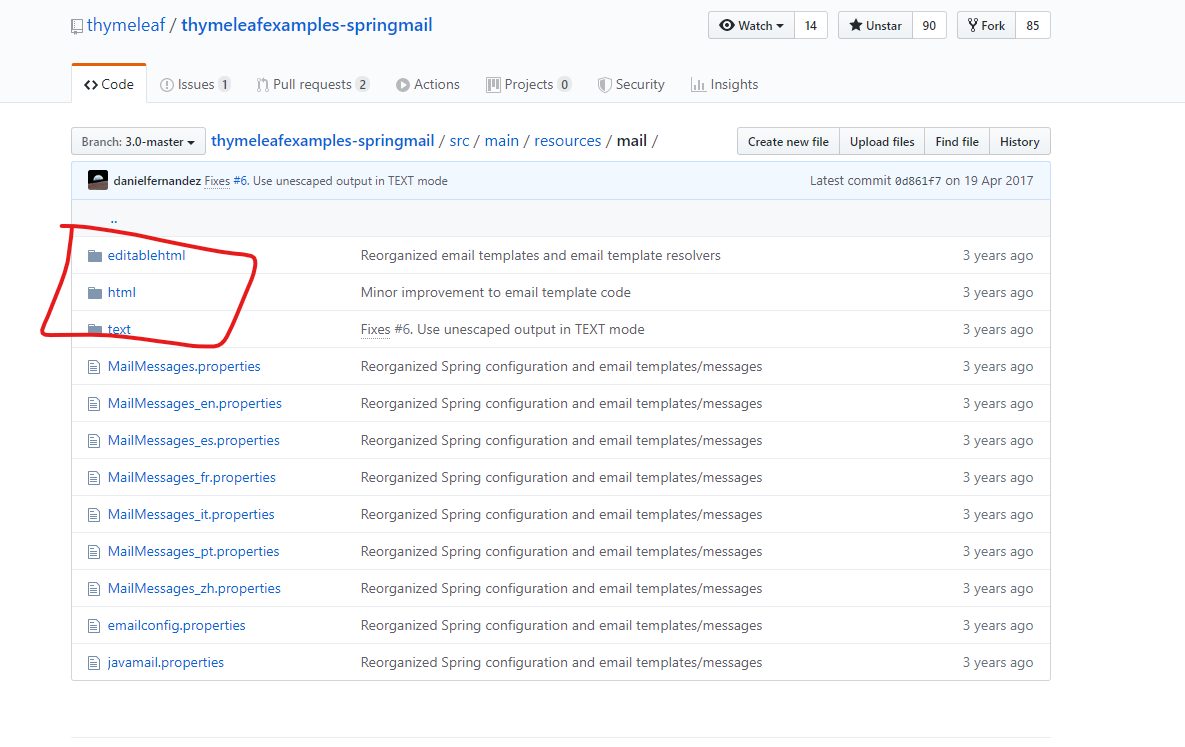
Task: Click the file icon beside emailconfig.properties
Action: 94,626
